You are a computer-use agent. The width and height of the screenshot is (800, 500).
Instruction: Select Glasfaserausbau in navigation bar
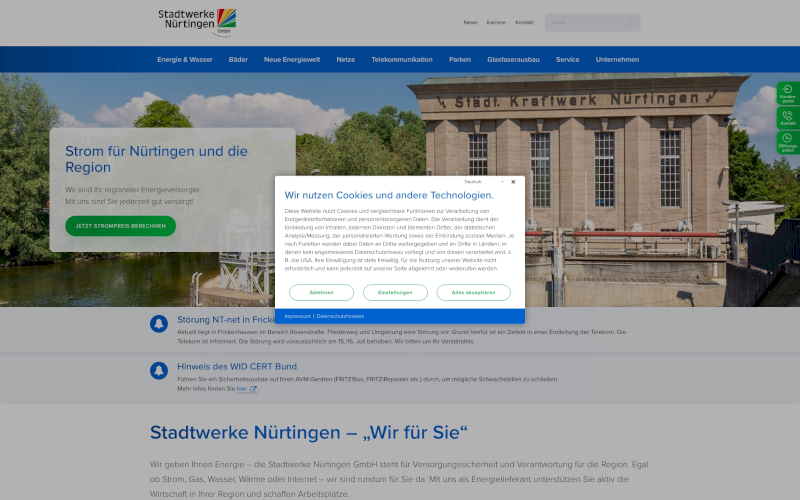pos(513,59)
